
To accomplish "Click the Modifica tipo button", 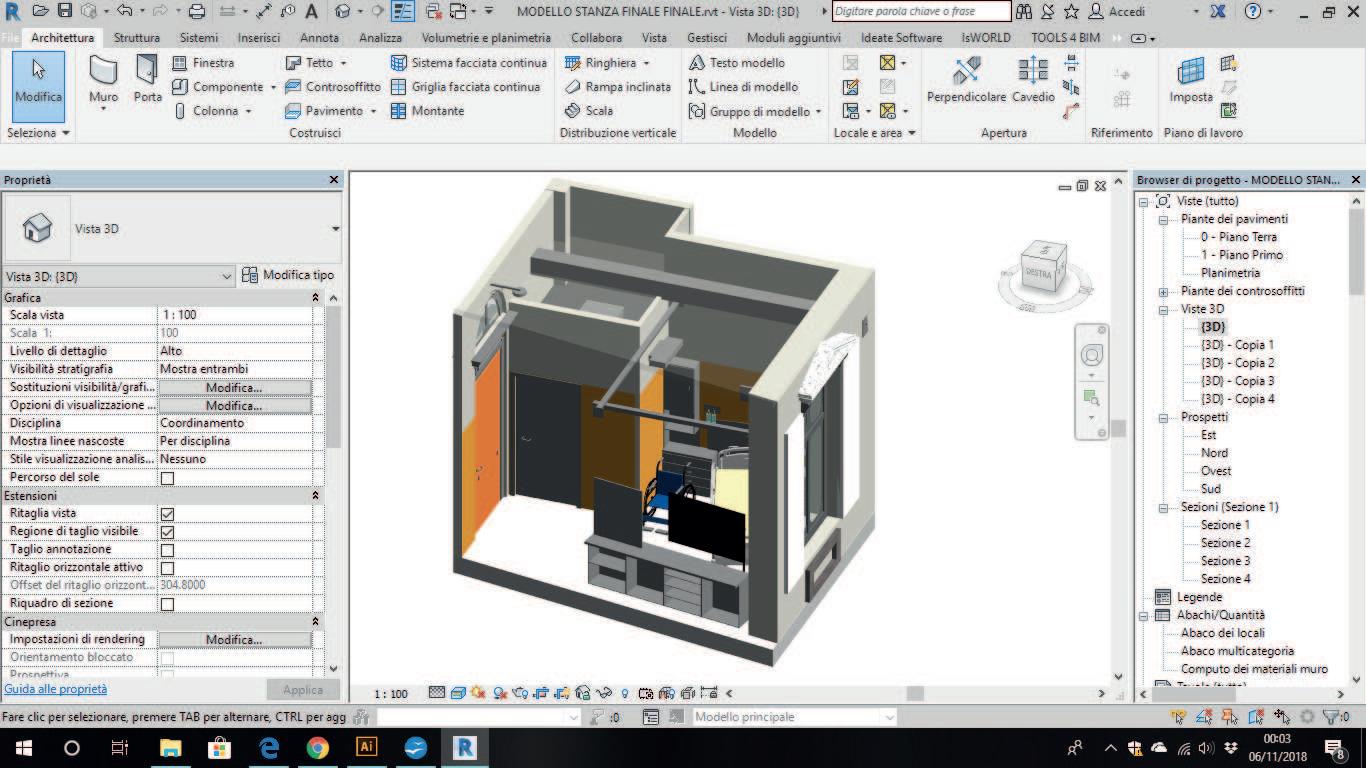I will 288,275.
